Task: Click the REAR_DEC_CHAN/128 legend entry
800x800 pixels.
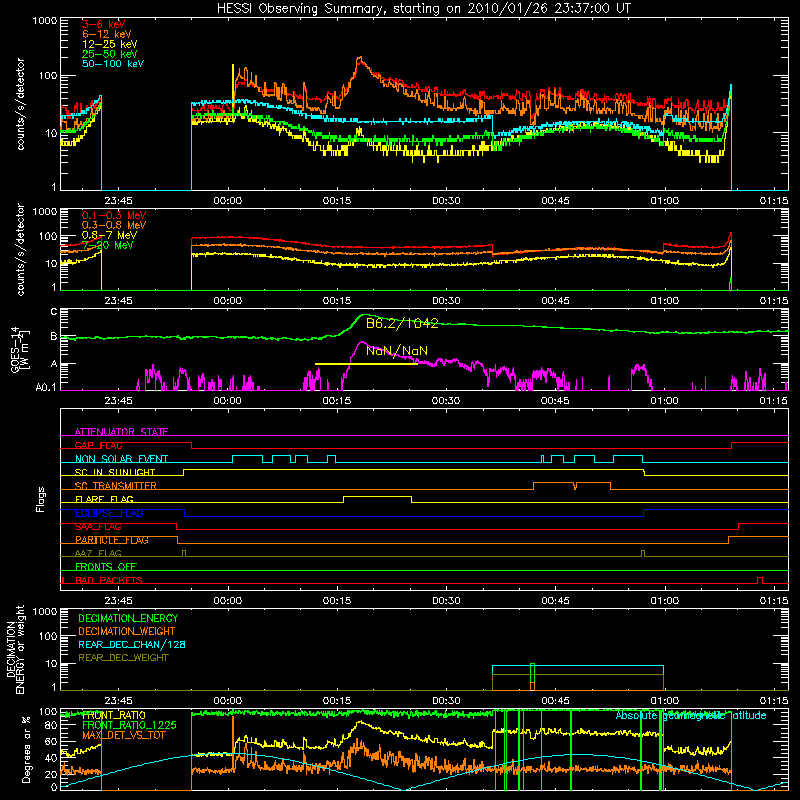Action: pos(132,644)
